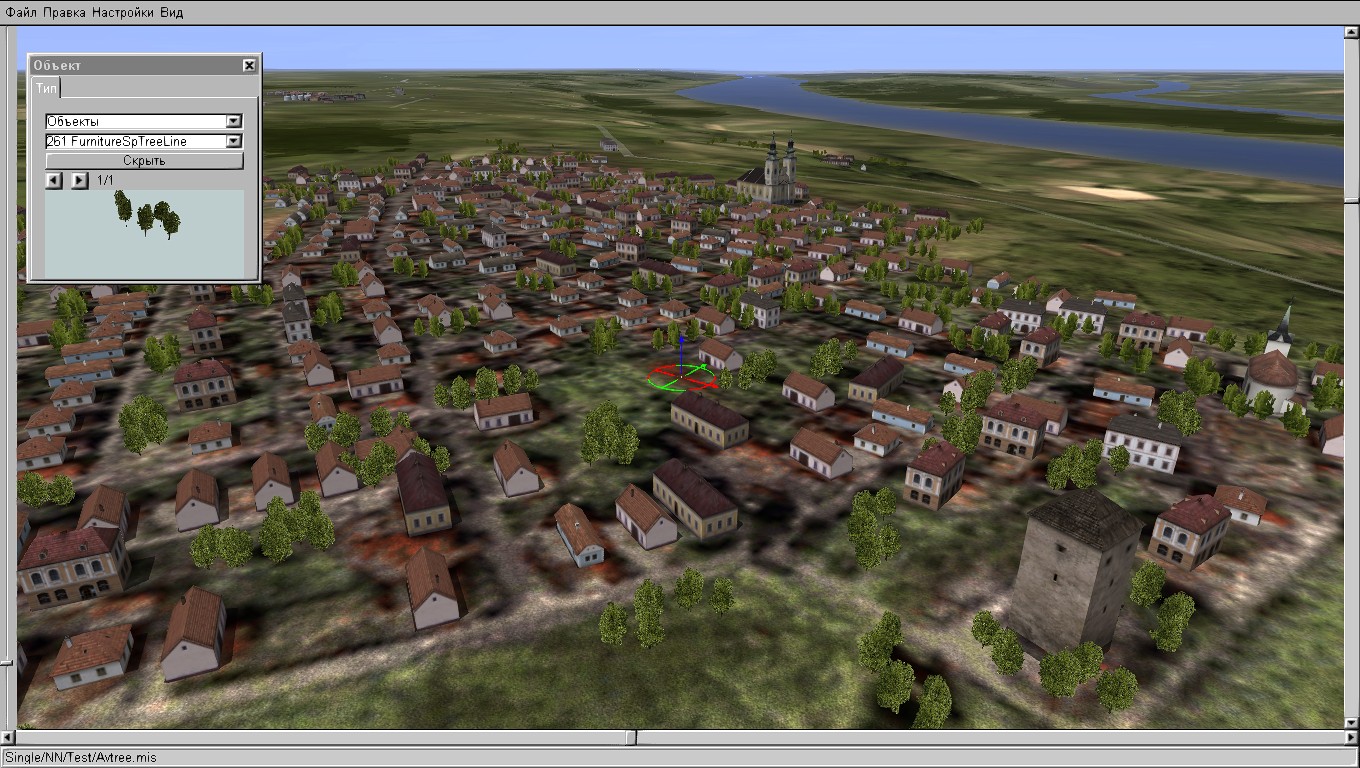Image resolution: width=1360 pixels, height=768 pixels.
Task: Click the horizontal scrollbar thumb at bottom
Action: pyautogui.click(x=632, y=738)
